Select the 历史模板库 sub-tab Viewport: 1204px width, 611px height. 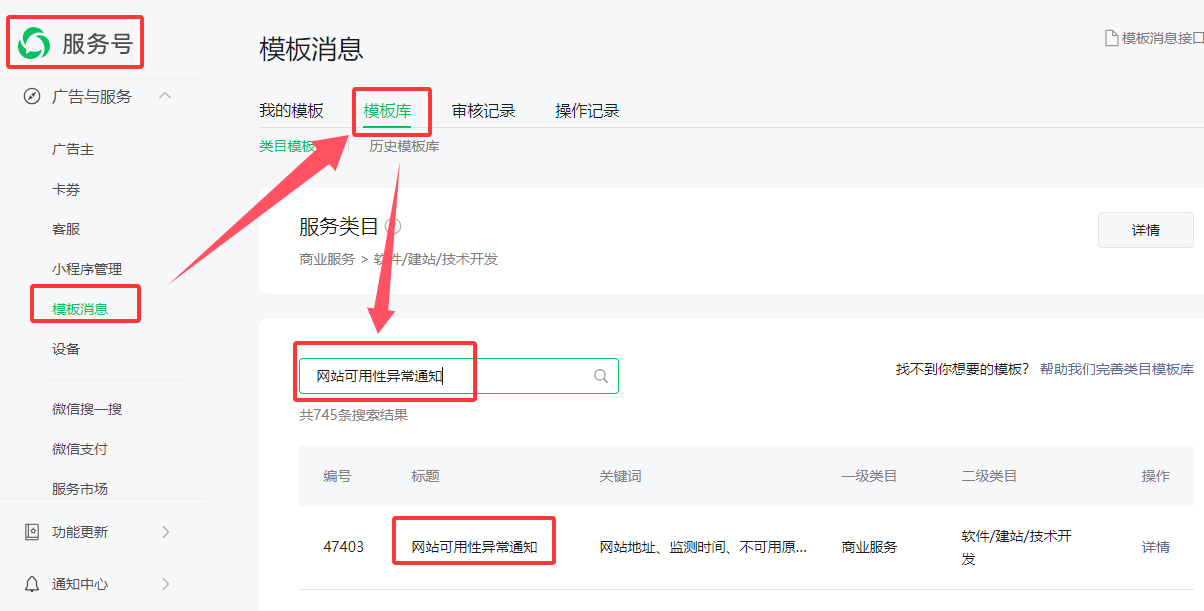pyautogui.click(x=404, y=146)
